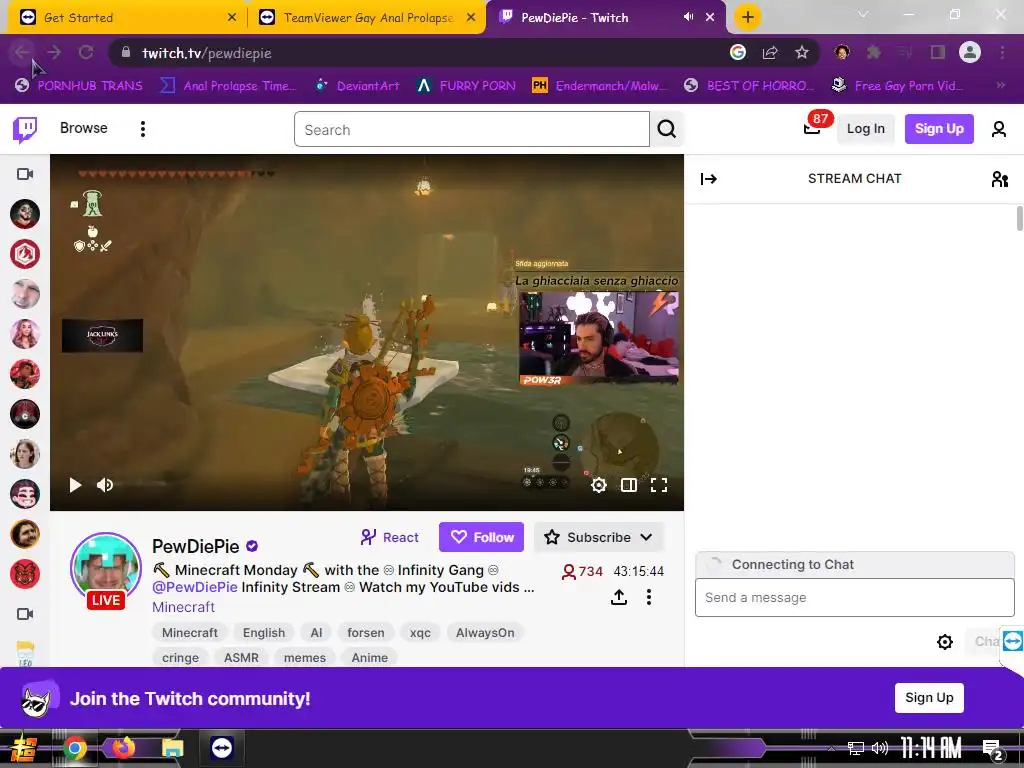
Task: Click the Sign Up button in header
Action: tap(938, 129)
